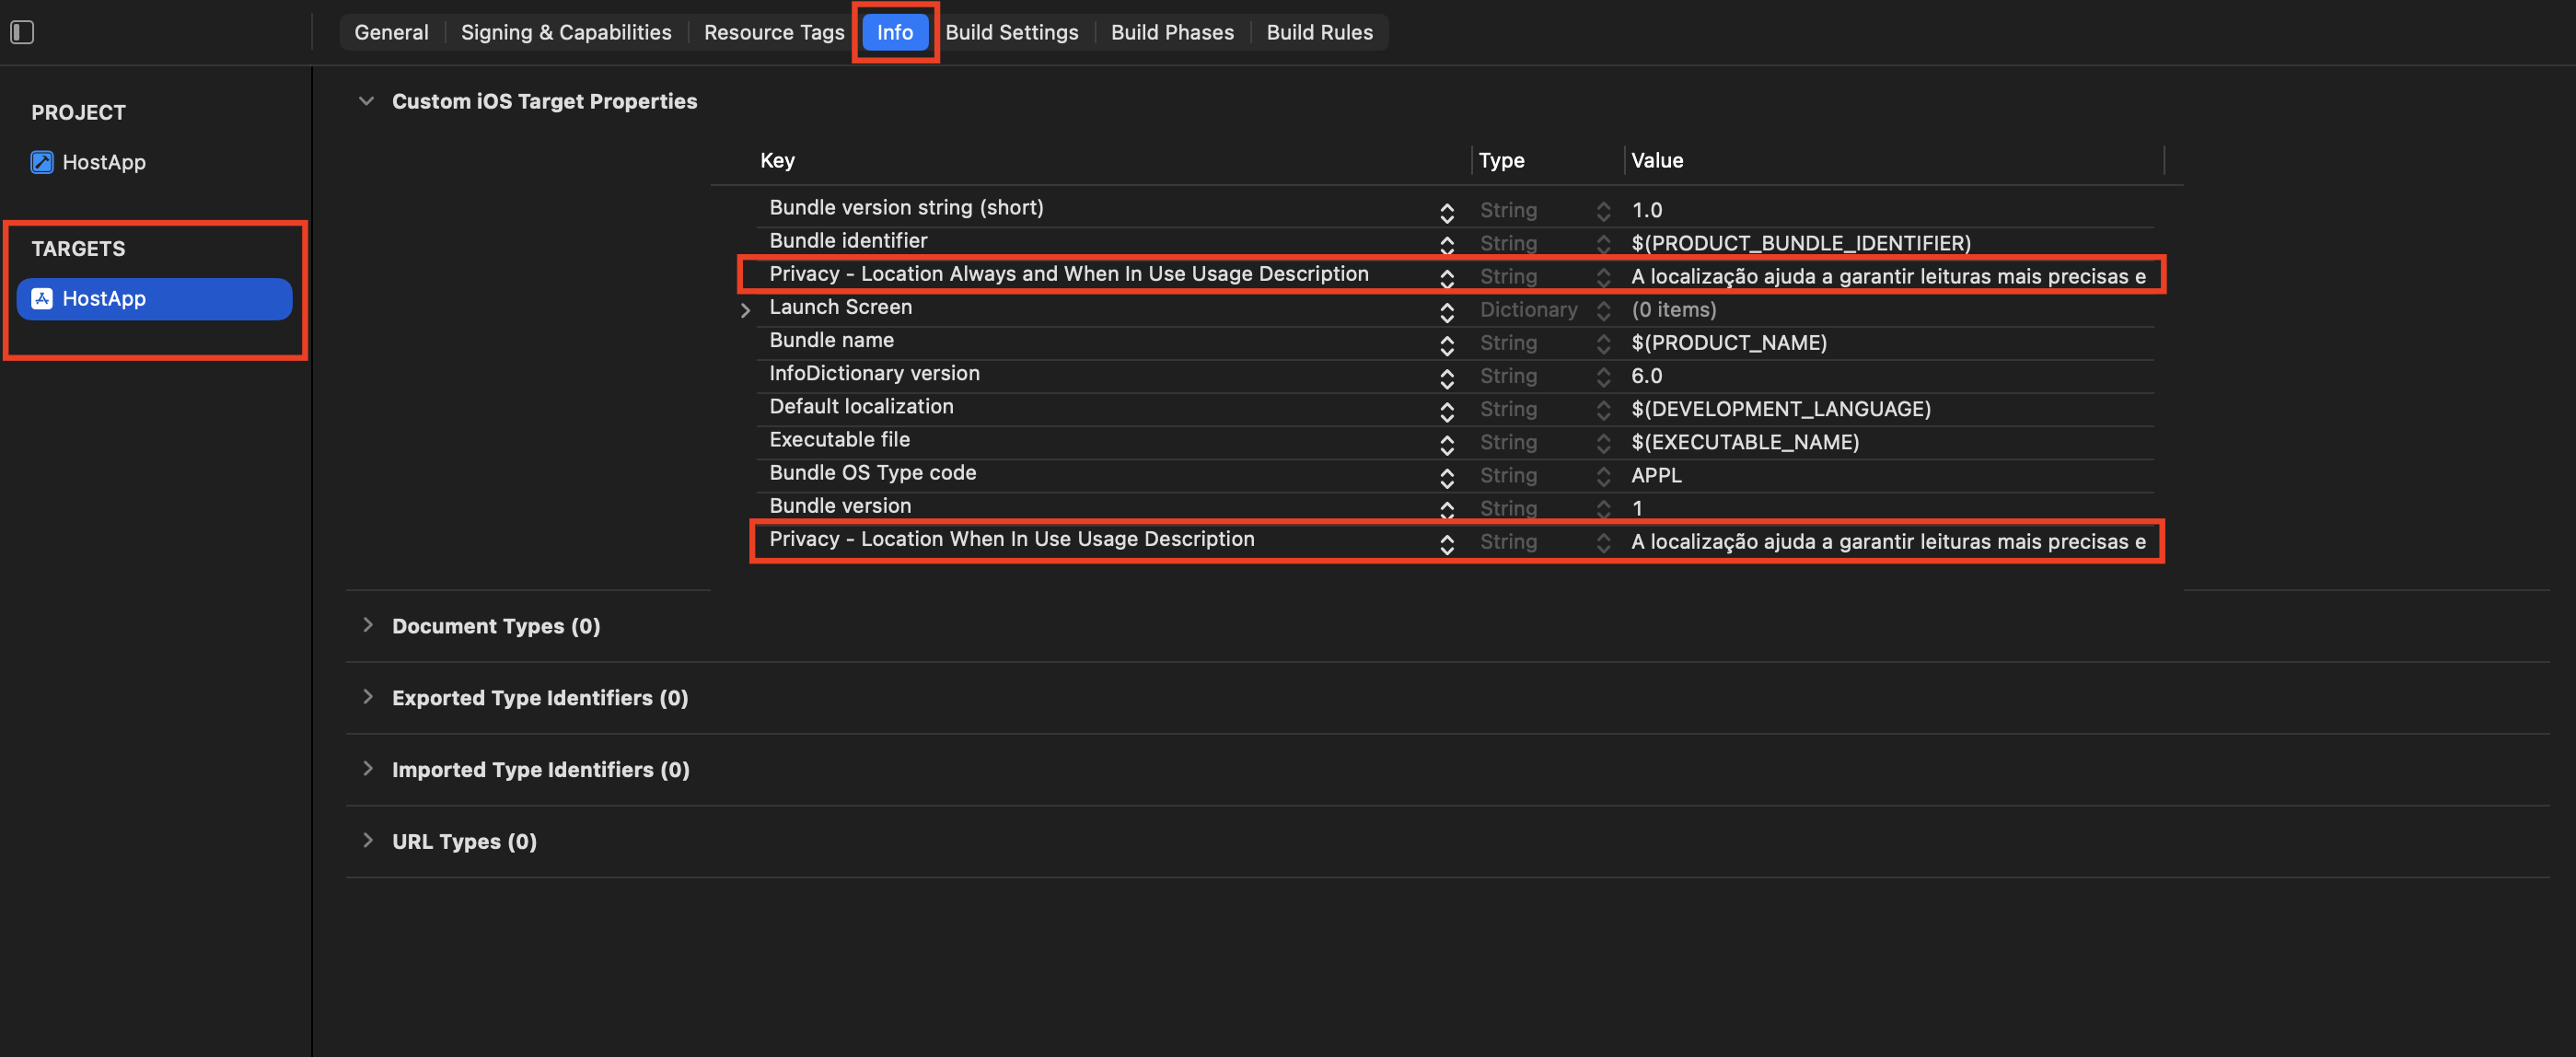Select HostApp under TARGETS
Image resolution: width=2576 pixels, height=1057 pixels.
pos(155,298)
